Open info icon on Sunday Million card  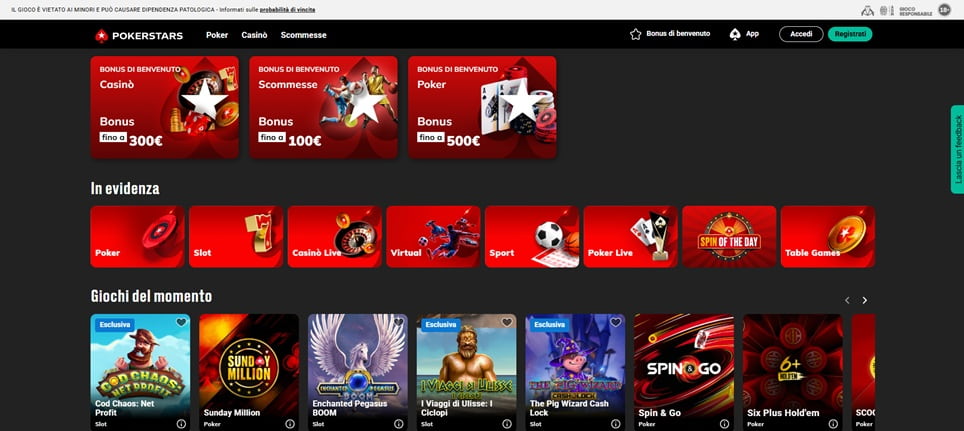coord(289,424)
